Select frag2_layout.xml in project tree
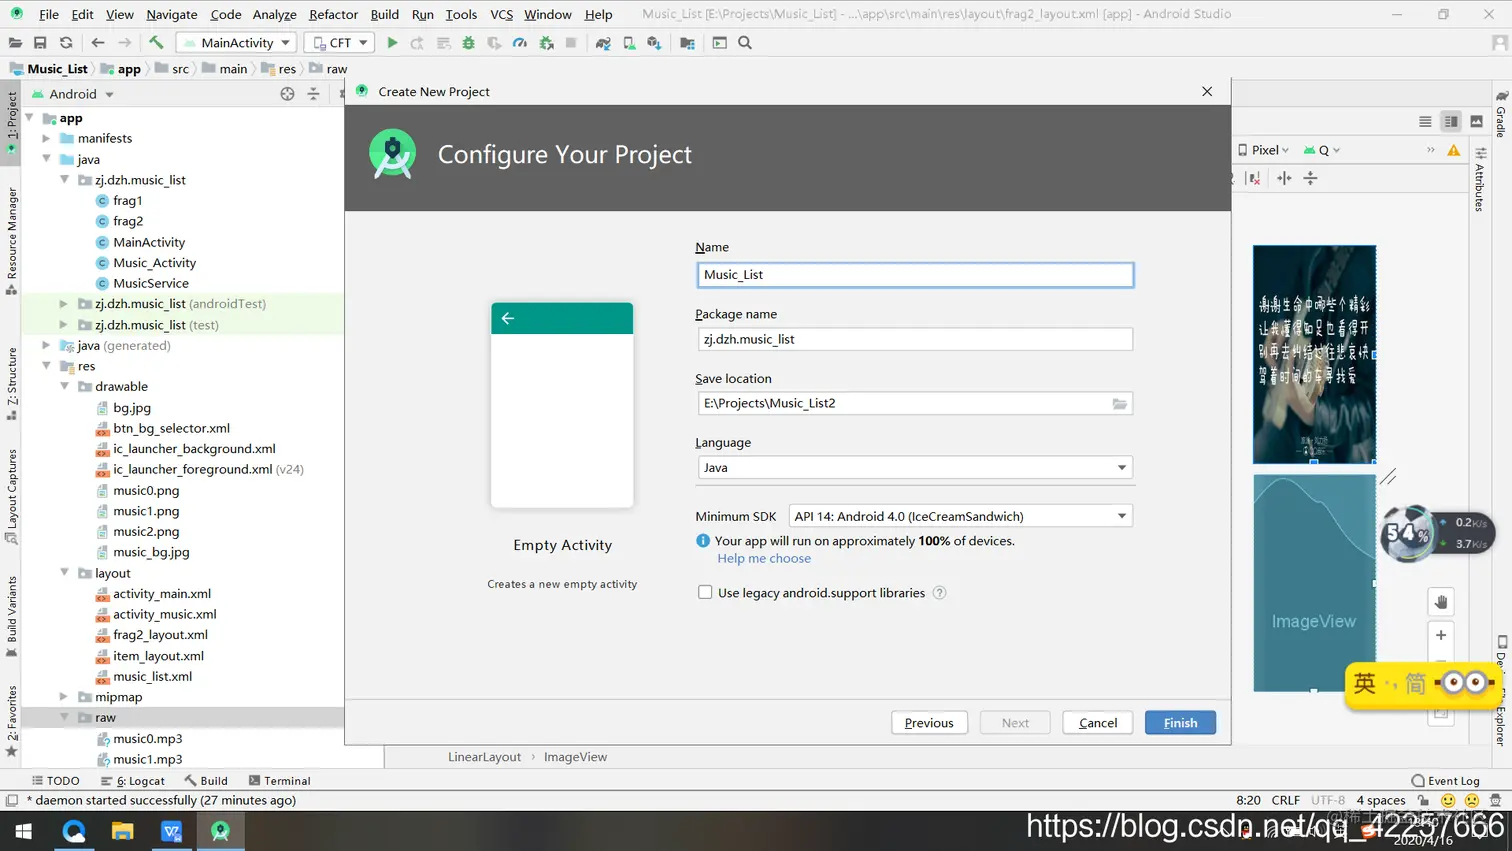 coord(160,635)
